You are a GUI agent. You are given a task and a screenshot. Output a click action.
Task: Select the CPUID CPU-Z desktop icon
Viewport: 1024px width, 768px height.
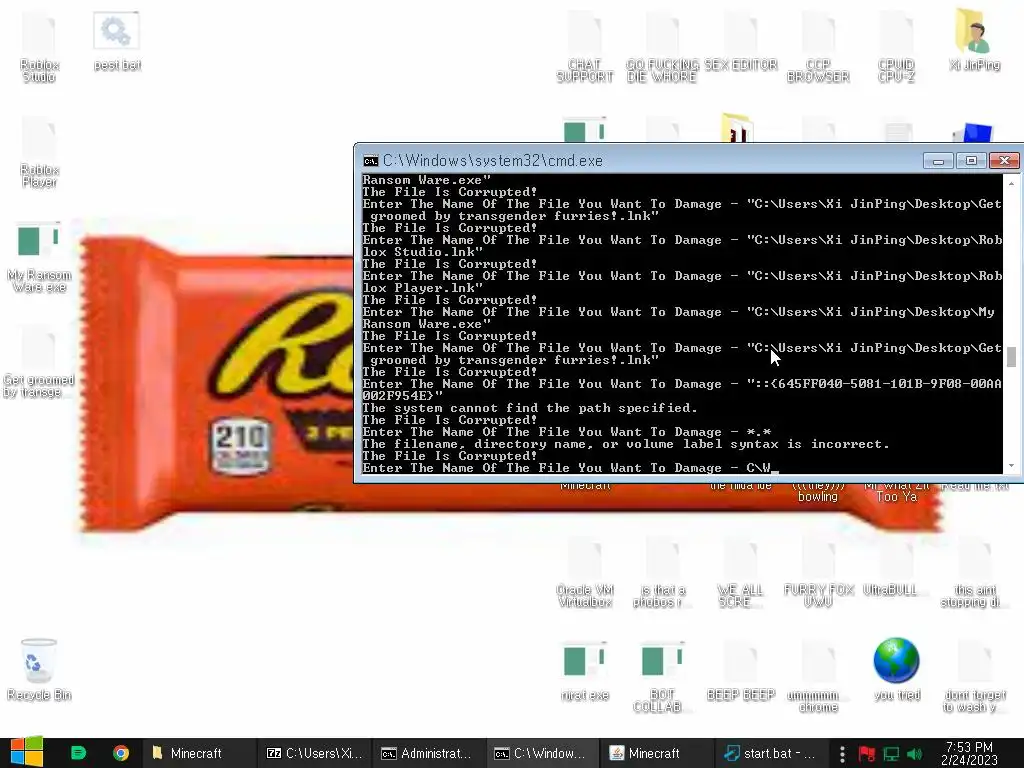896,46
